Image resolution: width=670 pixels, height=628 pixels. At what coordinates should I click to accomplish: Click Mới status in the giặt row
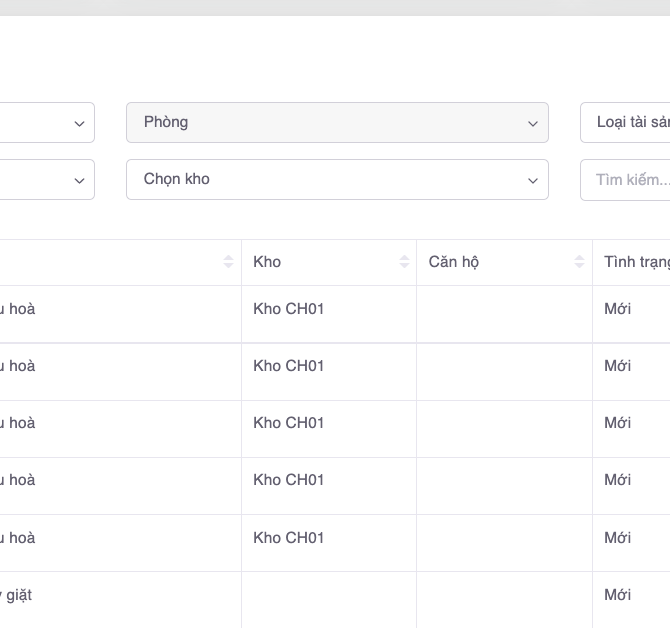tap(618, 595)
